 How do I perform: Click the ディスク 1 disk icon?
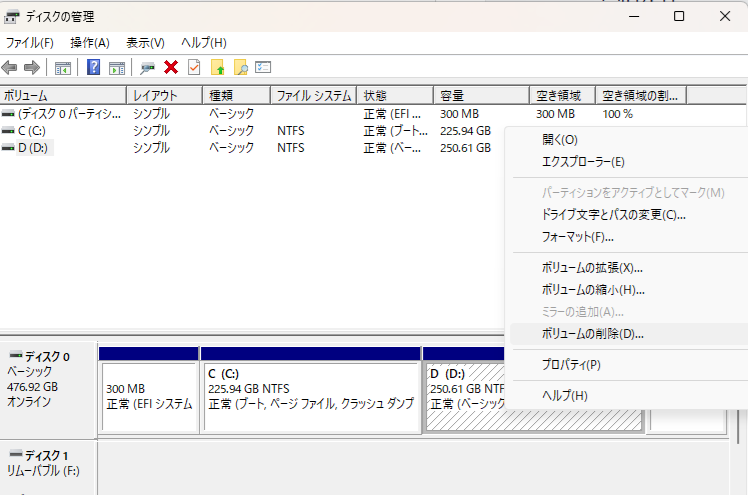click(16, 454)
